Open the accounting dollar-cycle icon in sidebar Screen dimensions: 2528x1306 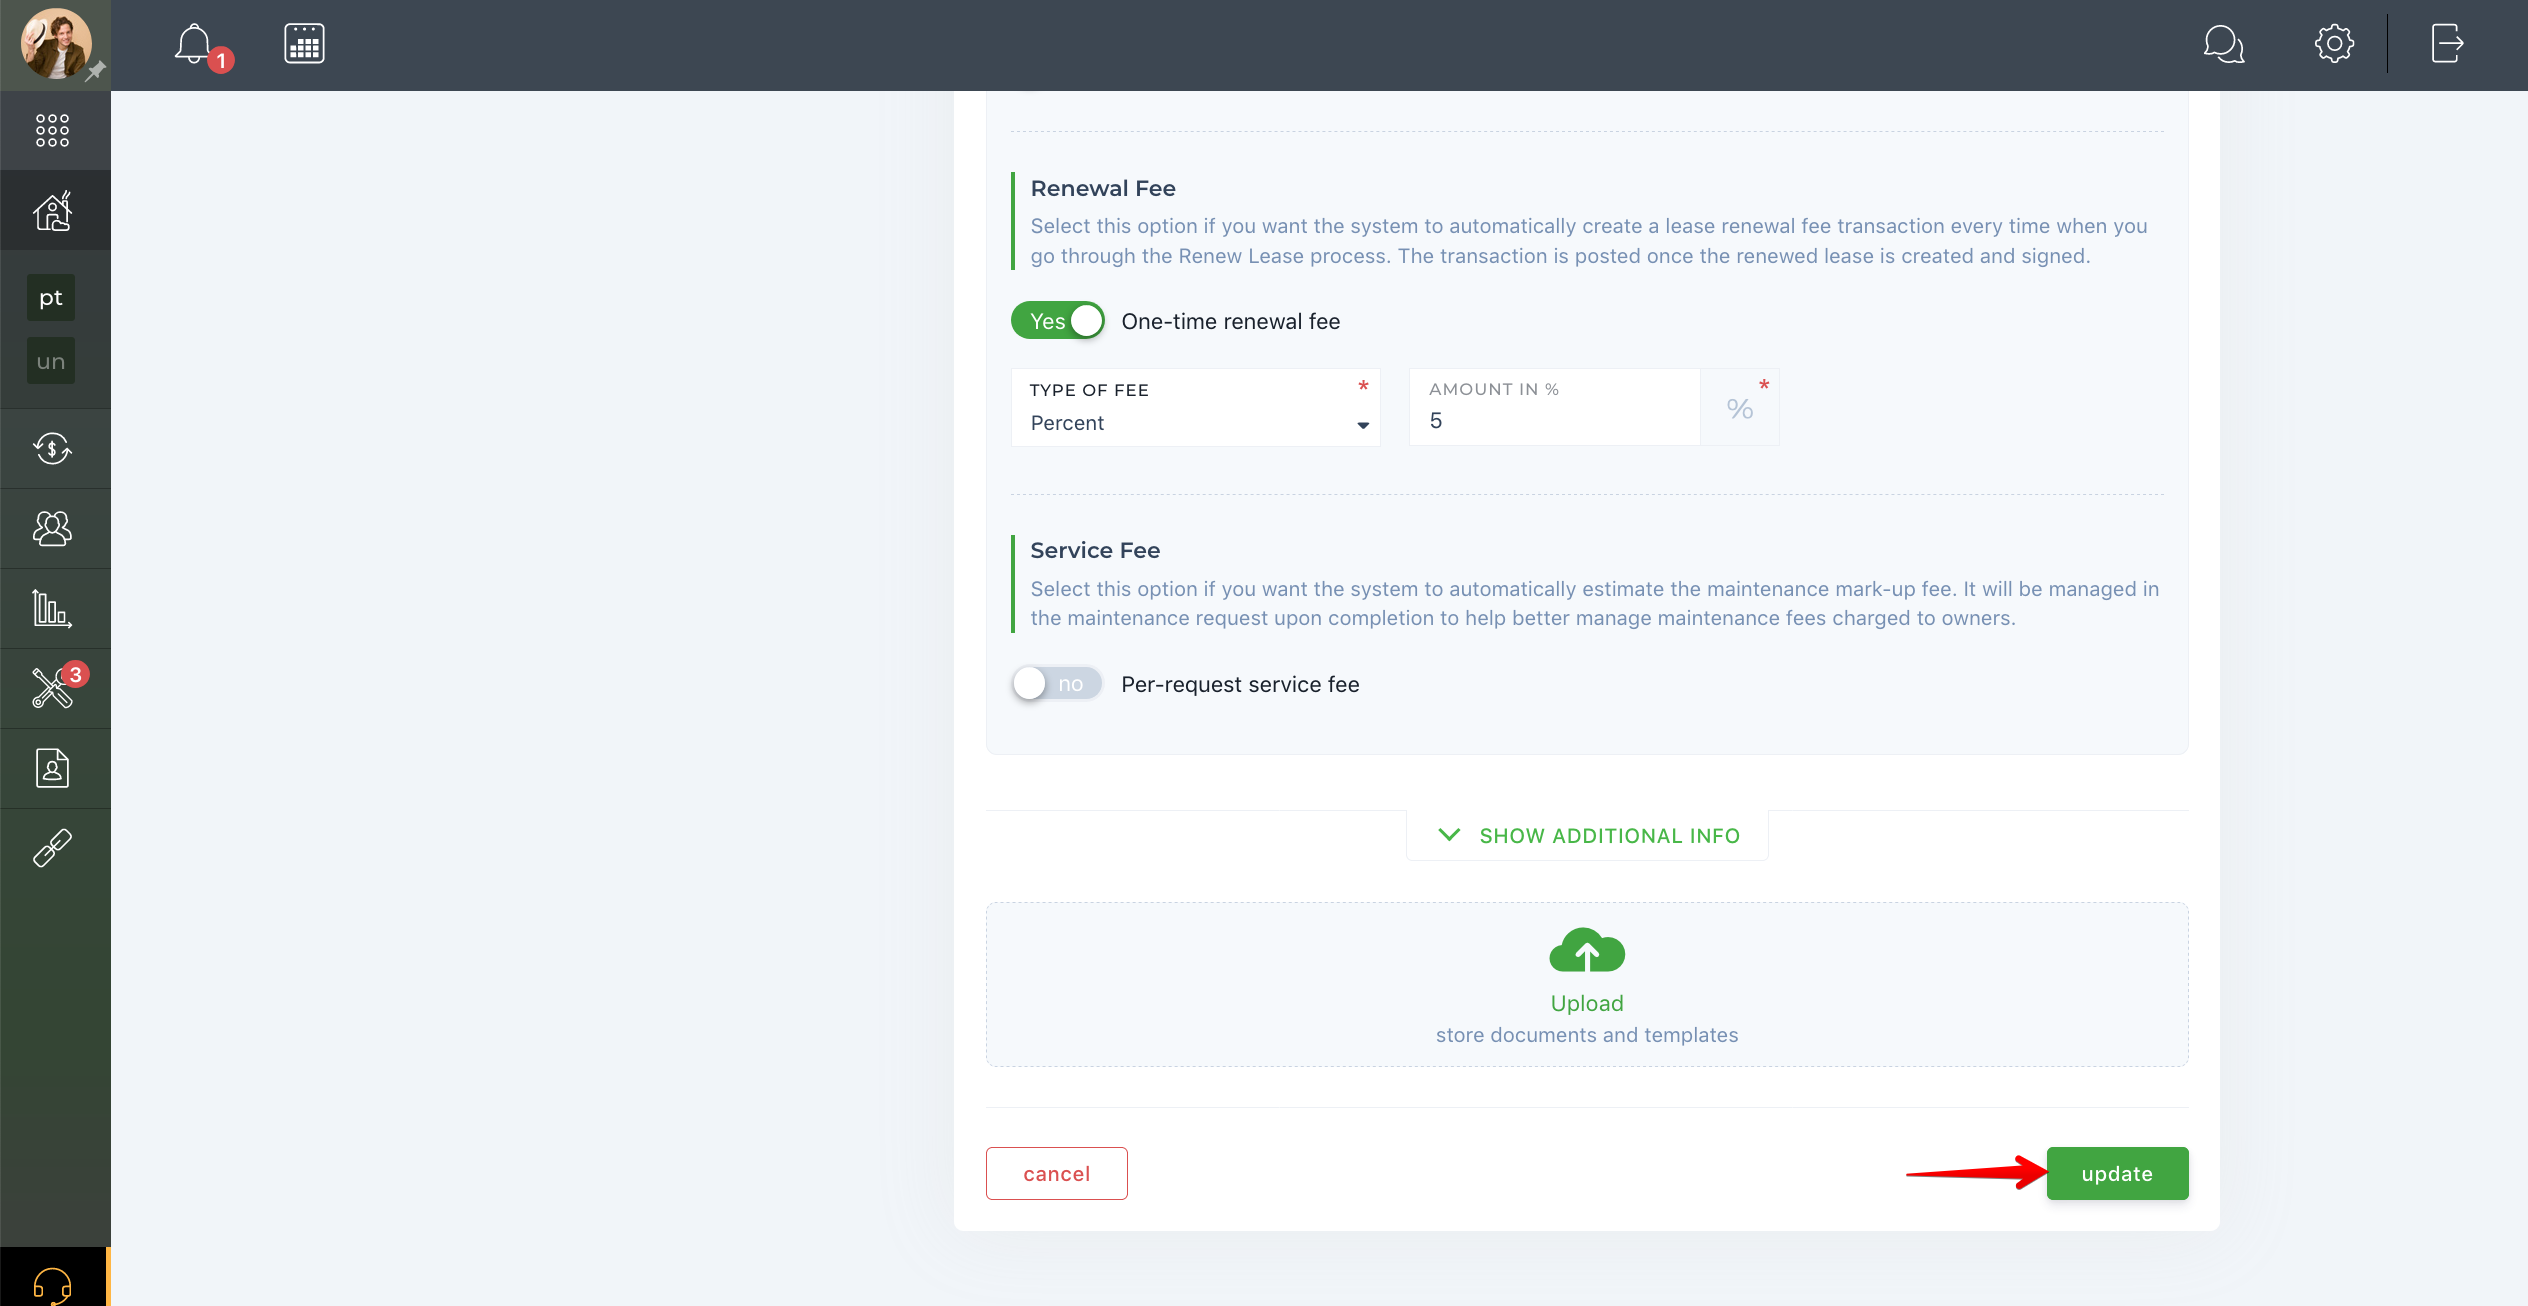[53, 448]
